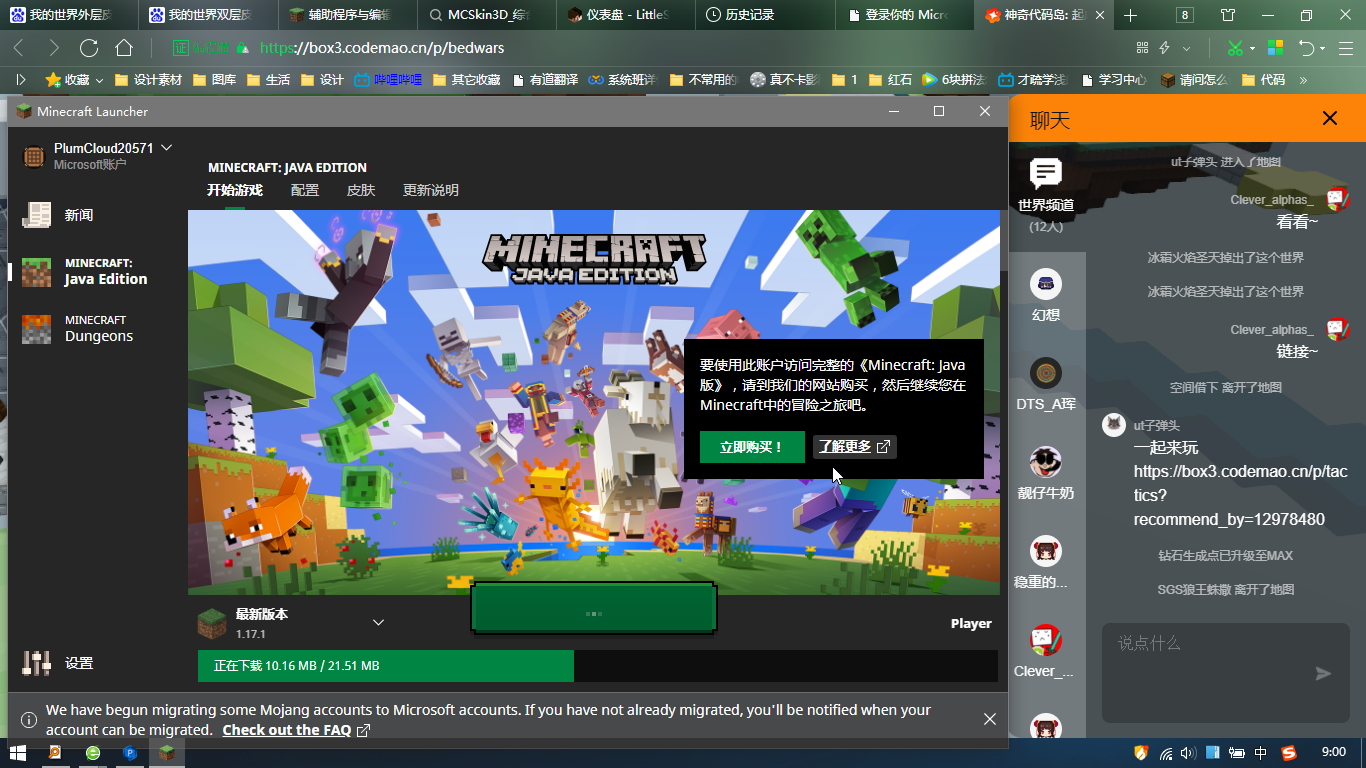Open the 学习中心 bookmark folder
Screen dimensions: 1366x768
(1114, 80)
